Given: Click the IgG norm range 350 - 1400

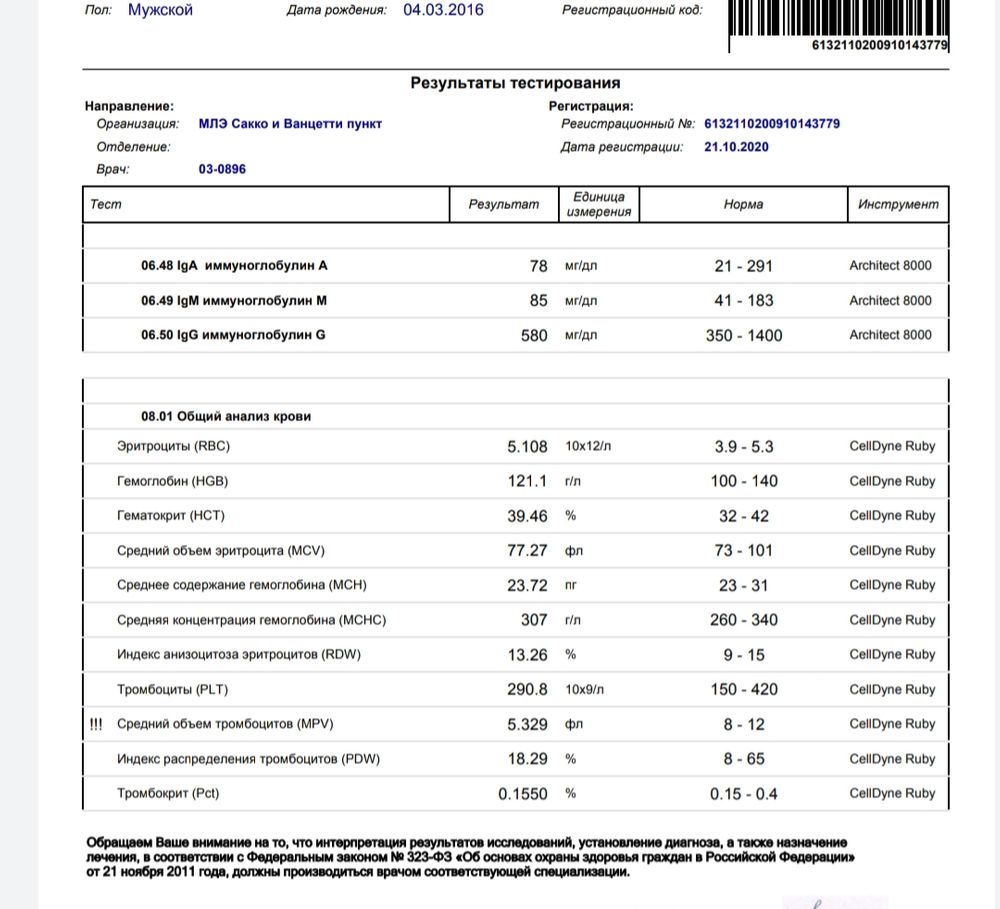Looking at the screenshot, I should click(743, 335).
